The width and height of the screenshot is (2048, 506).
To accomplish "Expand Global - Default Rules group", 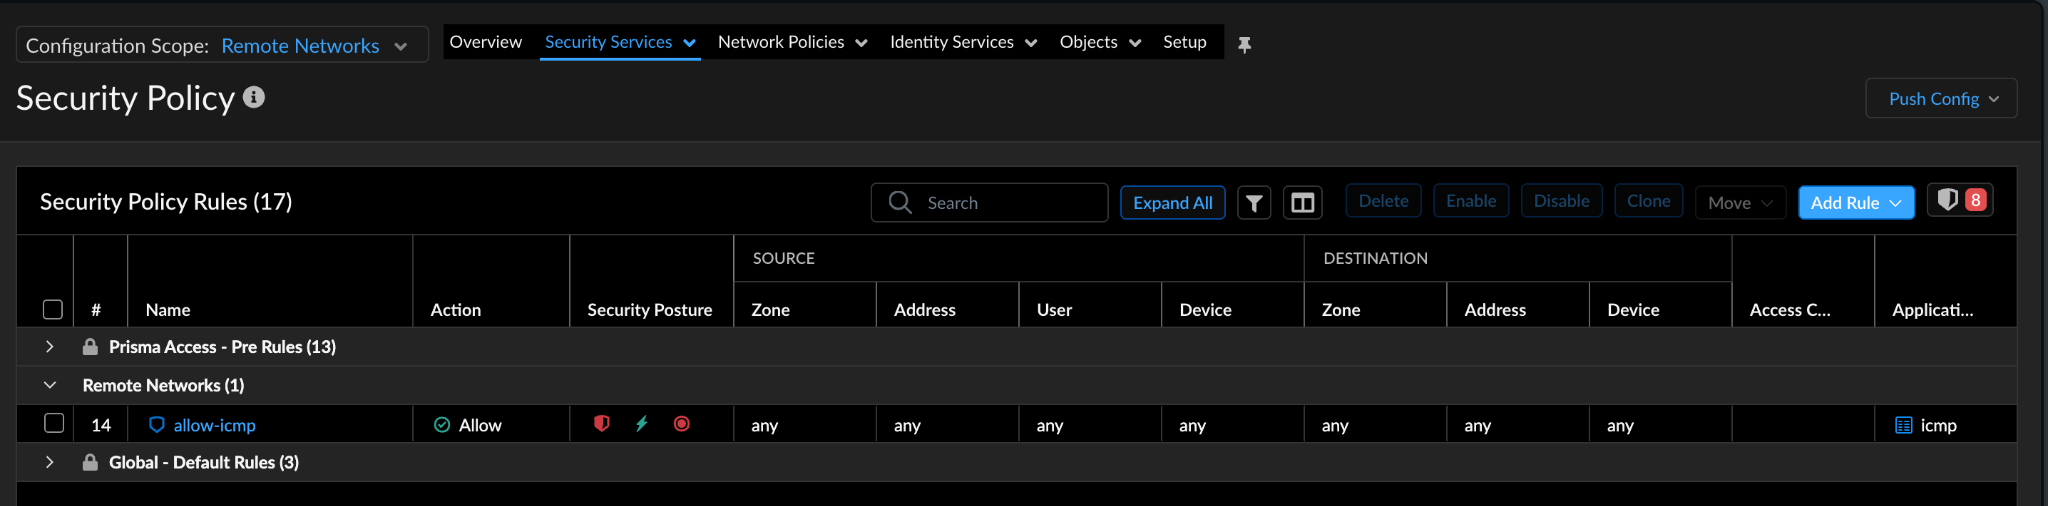I will click(49, 462).
